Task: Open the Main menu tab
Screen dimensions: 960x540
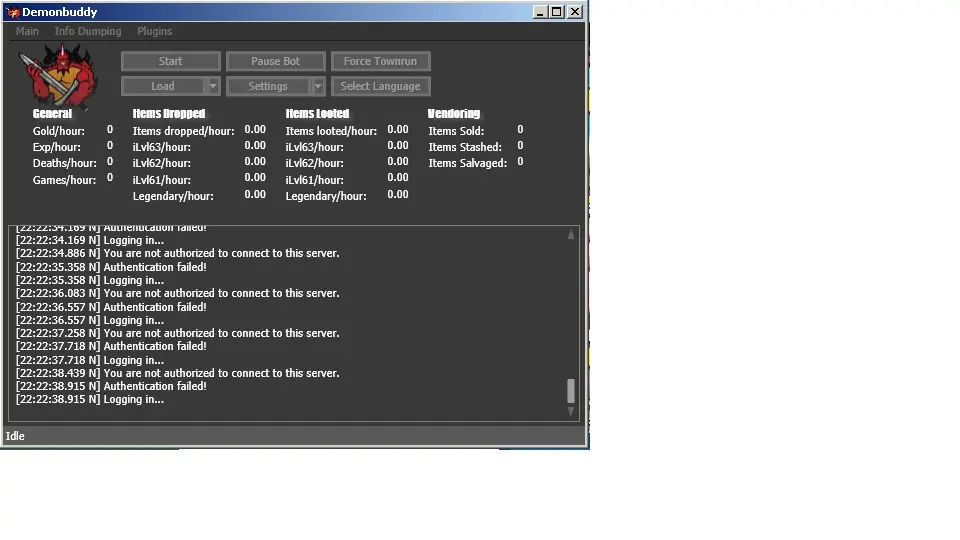Action: point(27,31)
